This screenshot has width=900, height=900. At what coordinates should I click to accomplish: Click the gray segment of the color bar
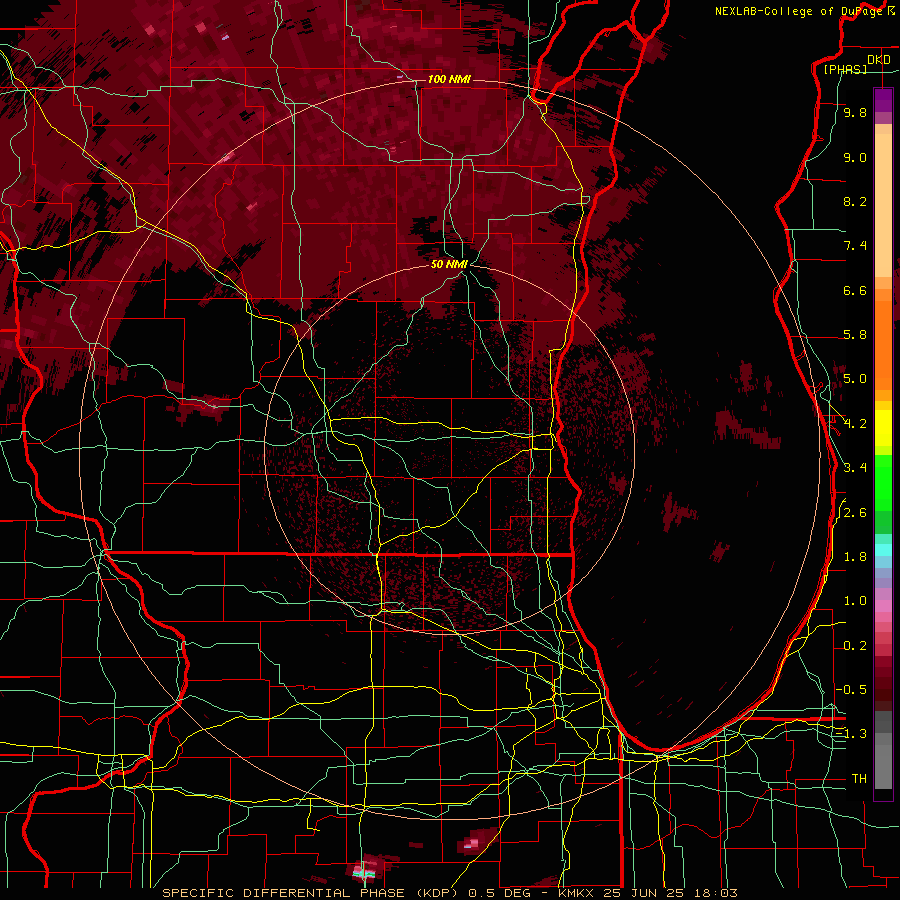883,750
